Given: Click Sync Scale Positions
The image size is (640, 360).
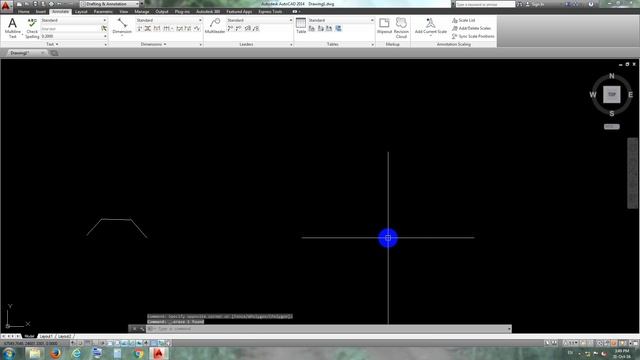Looking at the screenshot, I should [473, 36].
